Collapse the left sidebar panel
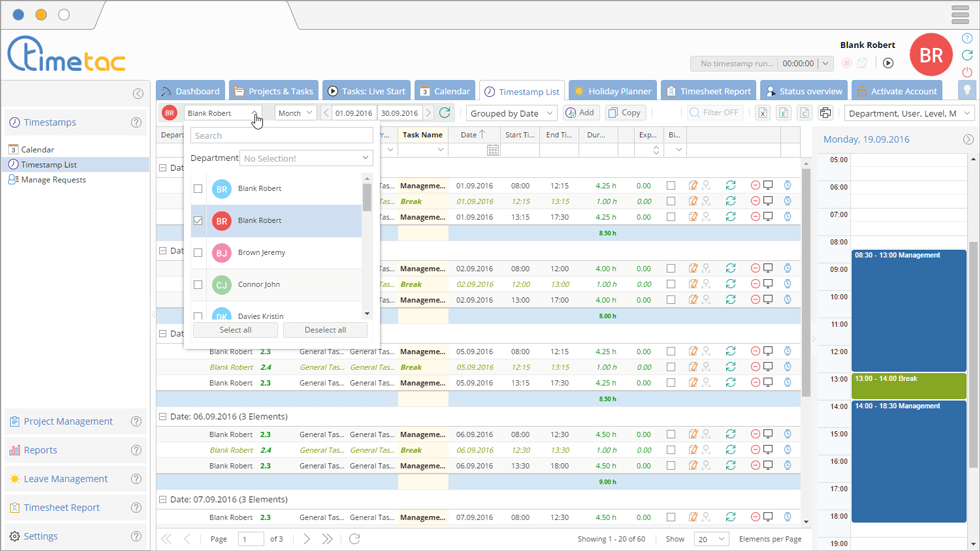This screenshot has width=980, height=551. (138, 94)
